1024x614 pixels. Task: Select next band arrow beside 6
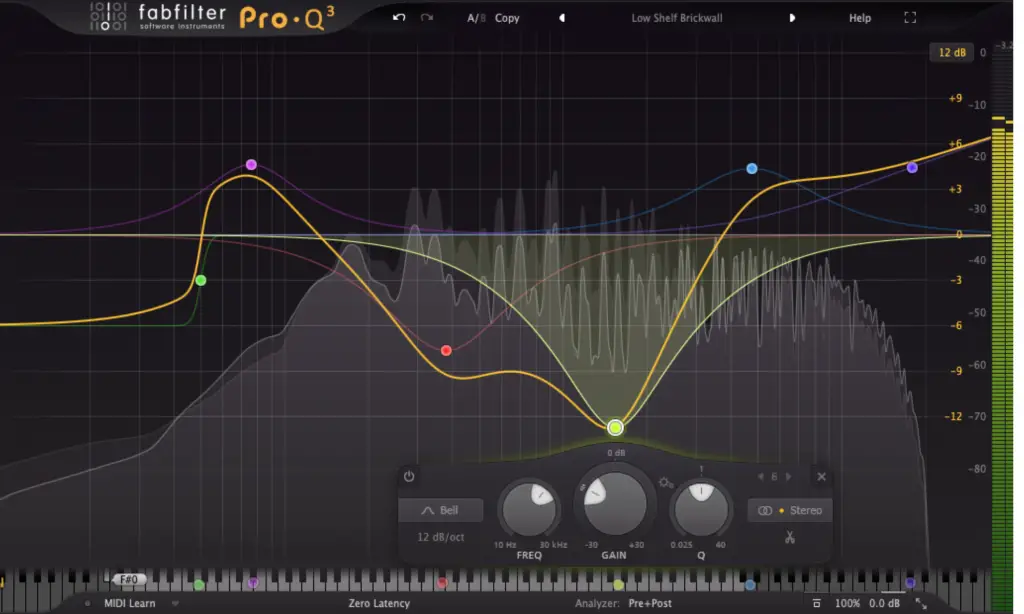click(x=788, y=477)
